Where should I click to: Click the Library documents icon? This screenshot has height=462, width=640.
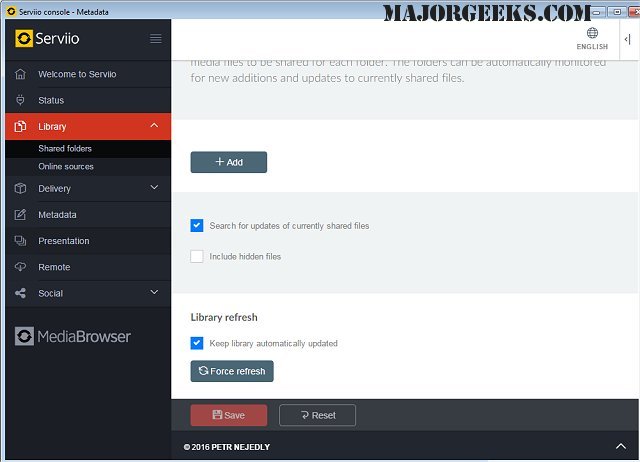(x=20, y=127)
